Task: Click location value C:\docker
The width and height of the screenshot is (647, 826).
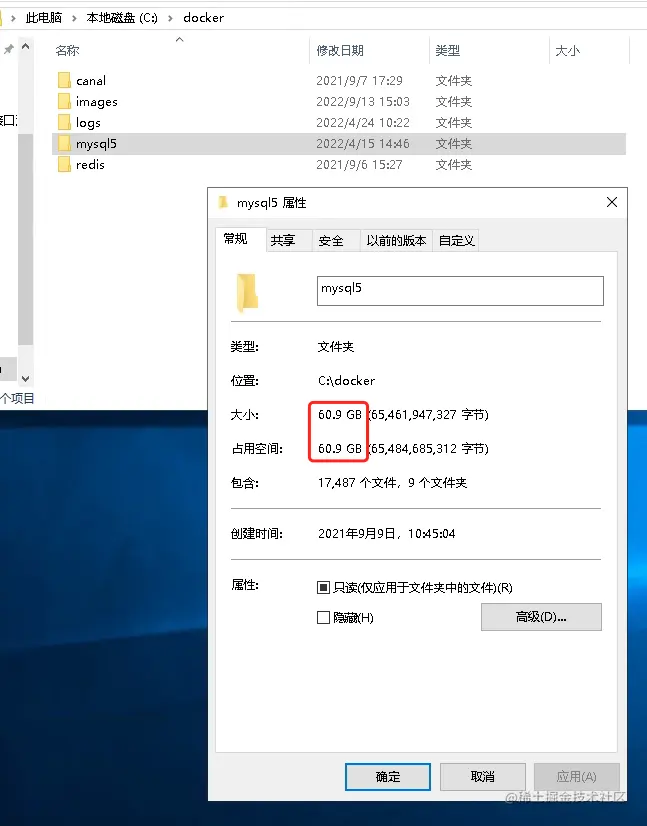Action: 347,380
